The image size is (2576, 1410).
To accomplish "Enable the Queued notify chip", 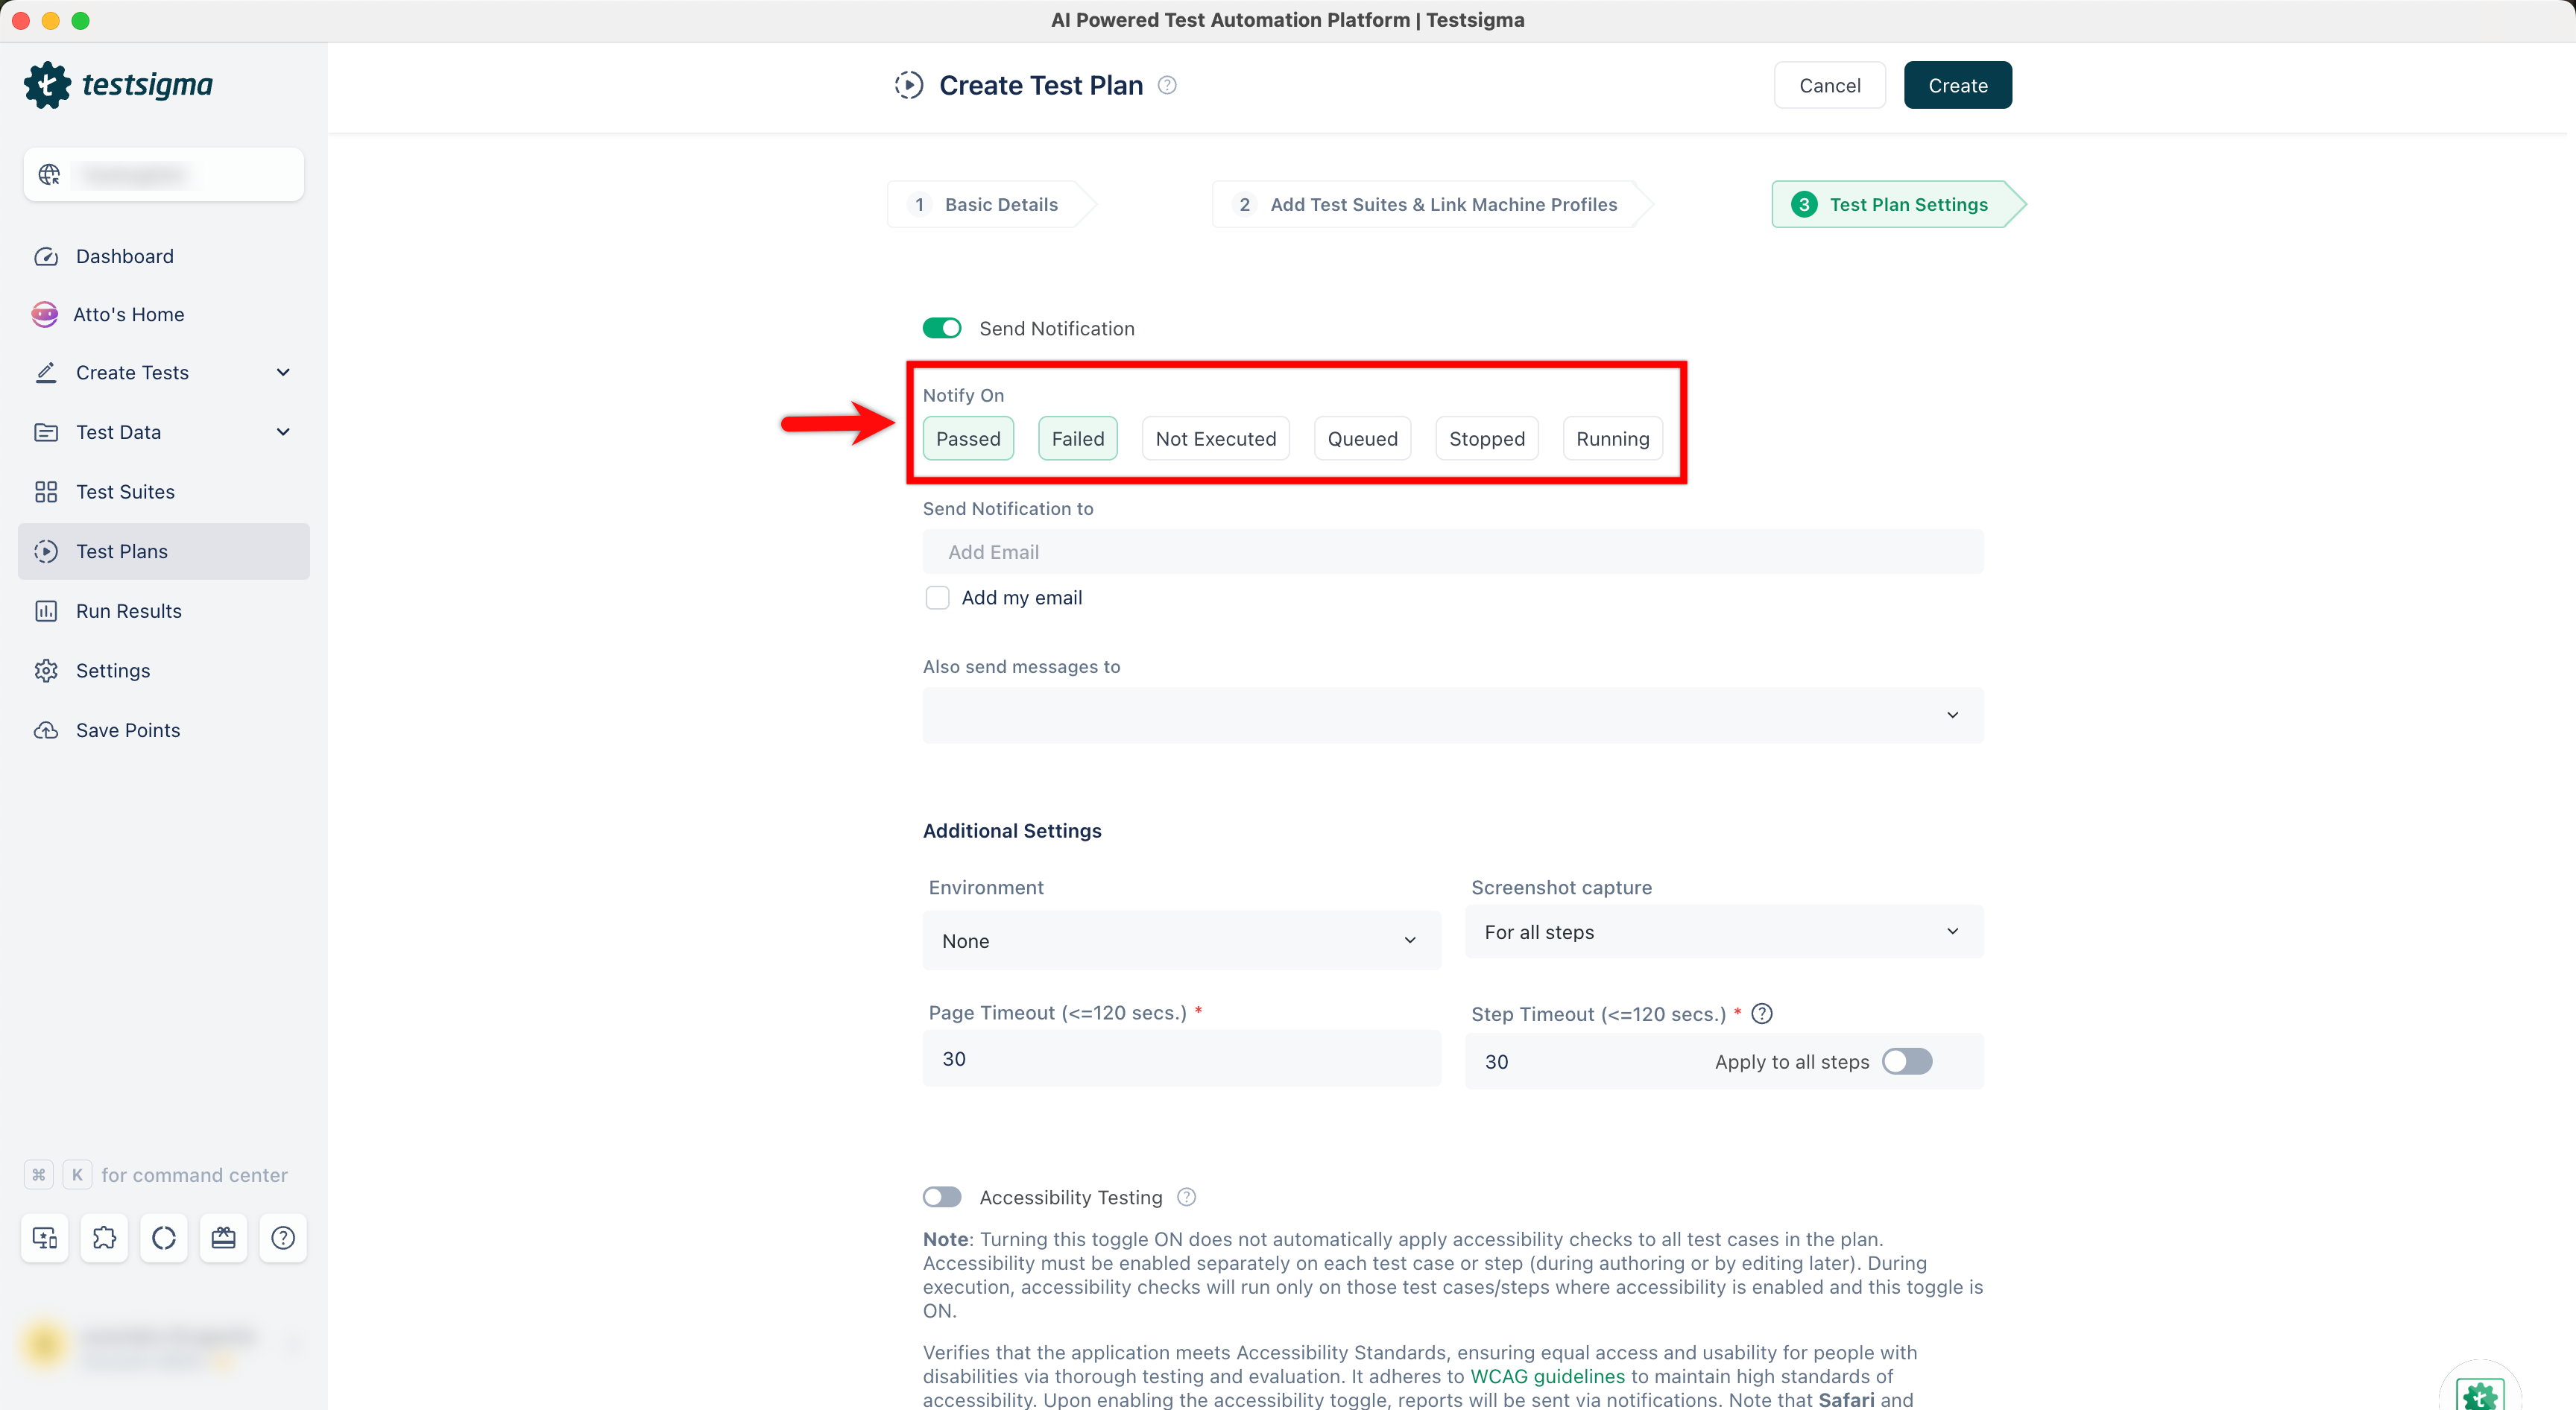I will (1362, 439).
